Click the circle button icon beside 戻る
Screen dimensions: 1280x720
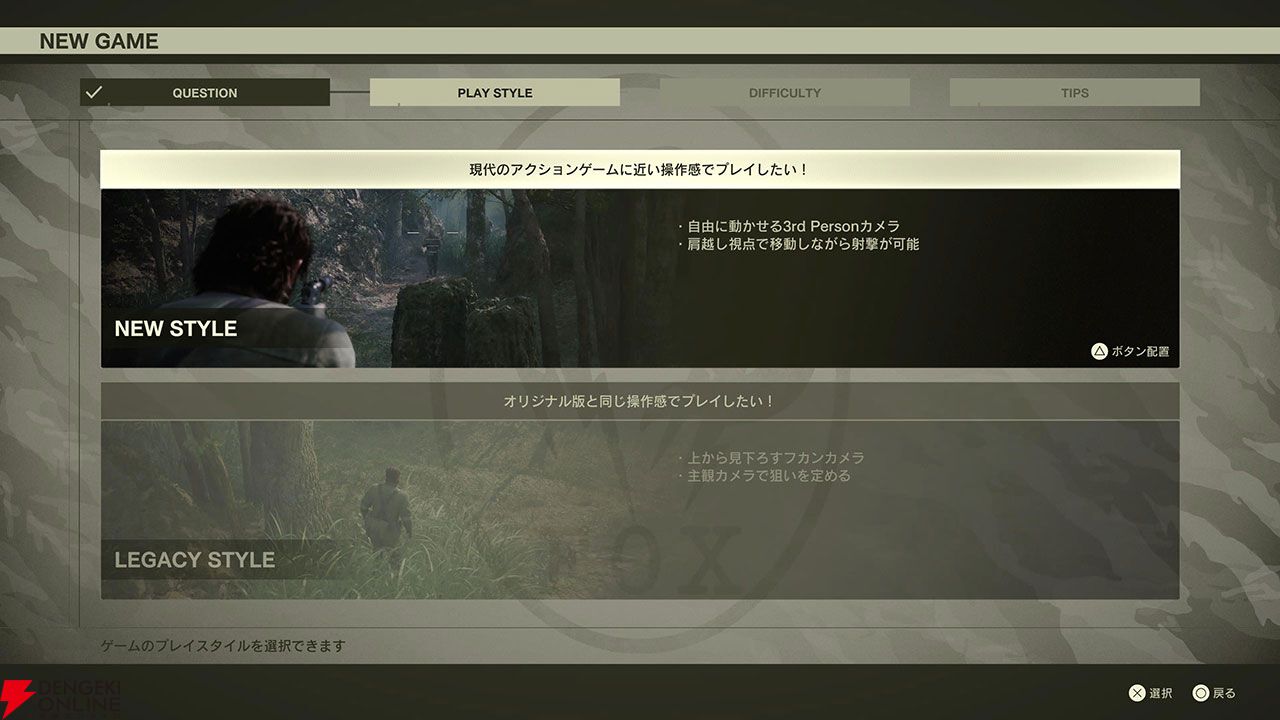click(1201, 693)
